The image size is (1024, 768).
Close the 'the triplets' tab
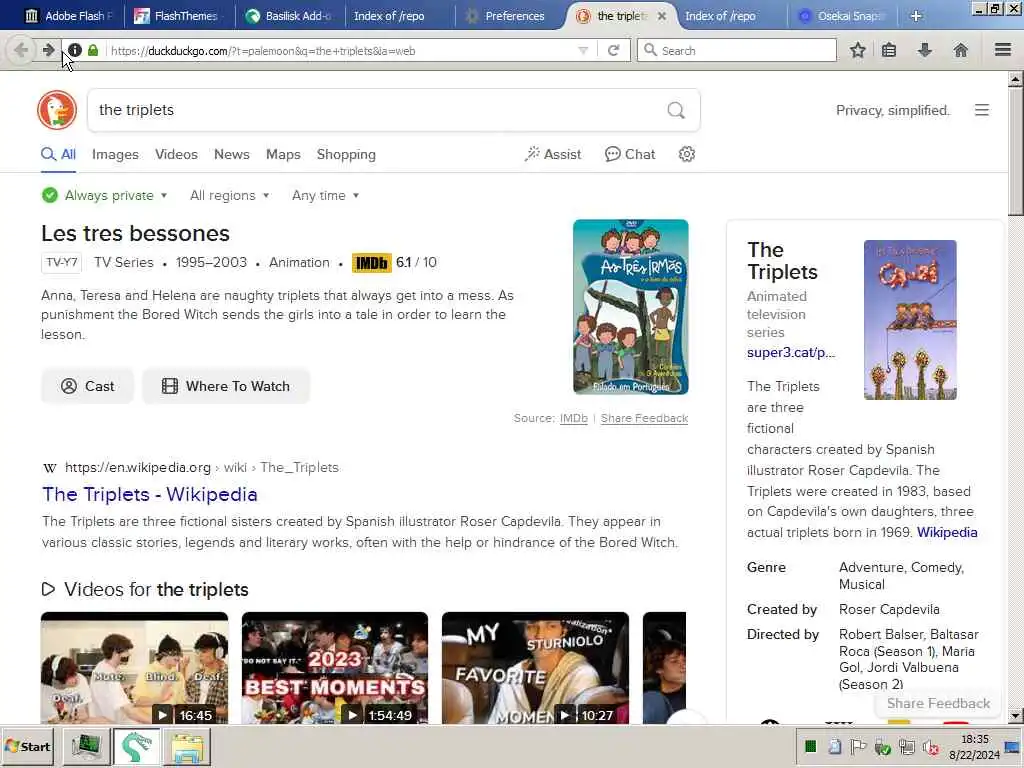(x=662, y=16)
